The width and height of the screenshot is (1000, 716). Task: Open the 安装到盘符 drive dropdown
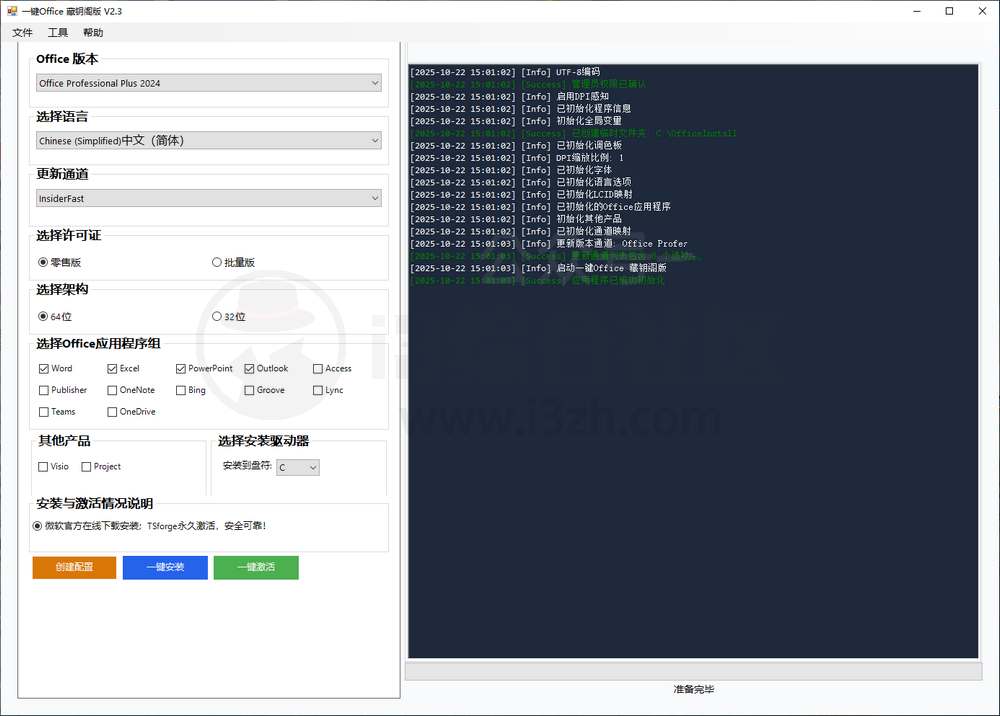pos(298,467)
